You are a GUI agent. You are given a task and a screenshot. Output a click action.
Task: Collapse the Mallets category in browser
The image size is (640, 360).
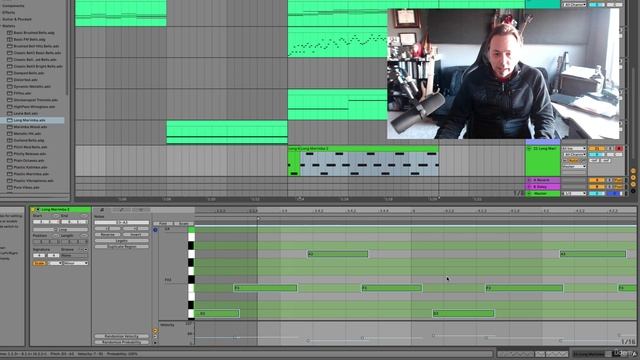click(2, 26)
